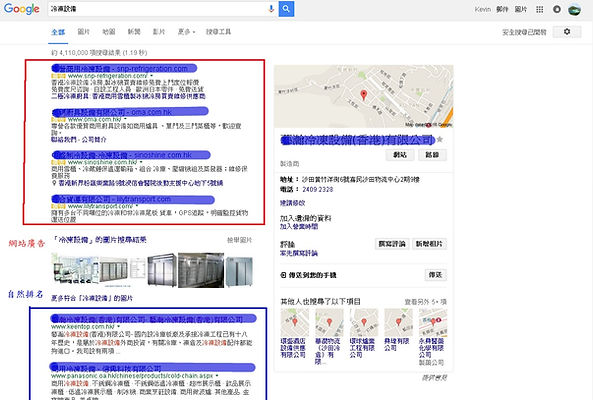Click the SafeSearch status text
Image resolution: width=593 pixels, height=400 pixels.
coord(524,33)
